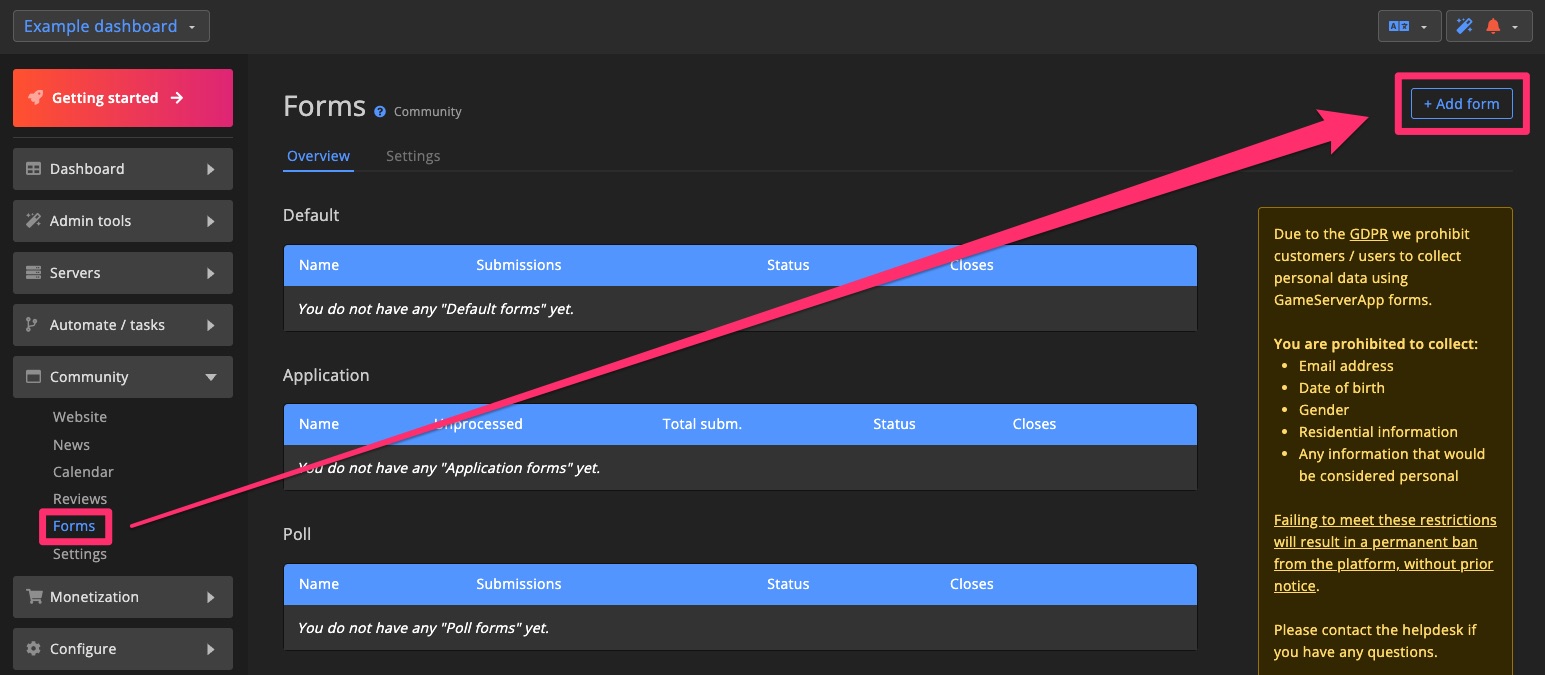The height and width of the screenshot is (675, 1545).
Task: Click the magic wand icon in the top bar
Action: click(1463, 25)
